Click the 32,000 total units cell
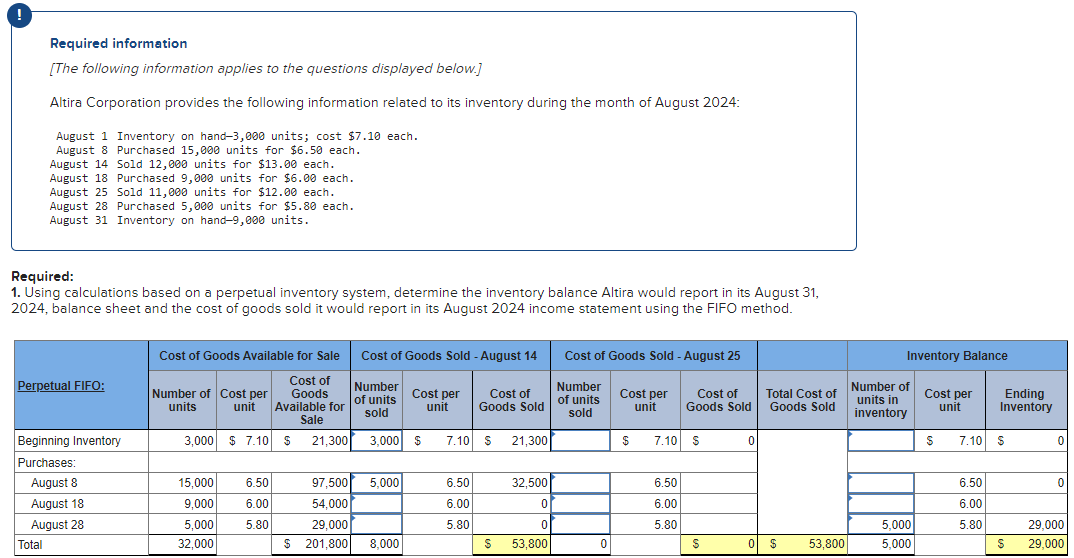This screenshot has width=1074, height=558. (x=183, y=544)
